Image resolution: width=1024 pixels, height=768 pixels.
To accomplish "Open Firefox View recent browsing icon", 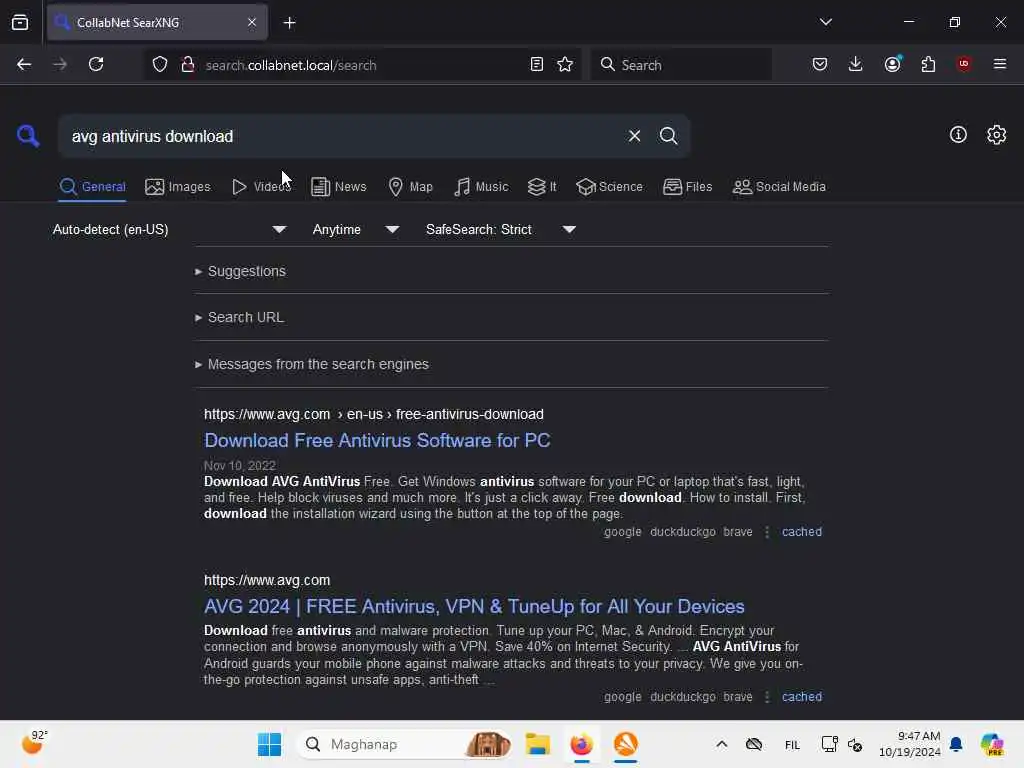I will click(20, 23).
